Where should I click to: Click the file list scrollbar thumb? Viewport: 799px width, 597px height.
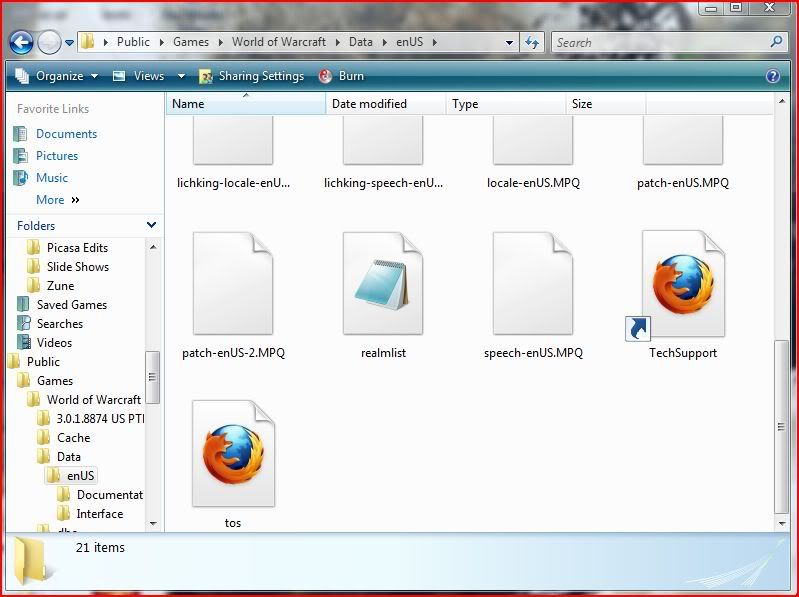pos(782,427)
